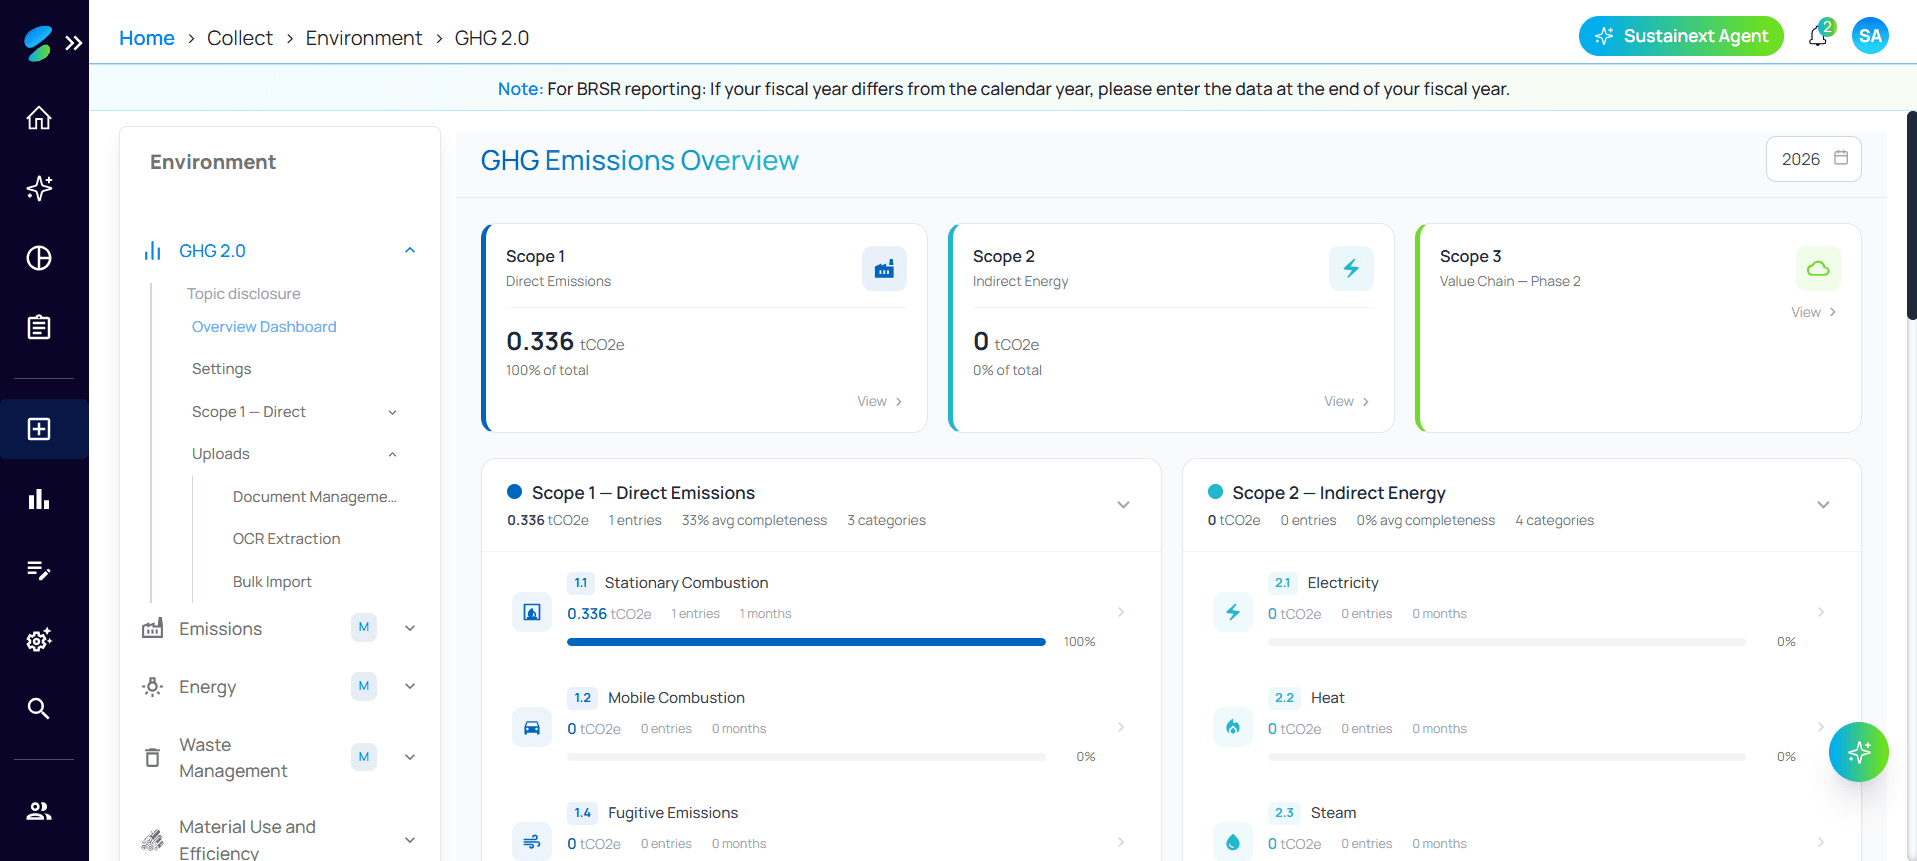Open the gear settings icon in the dark sidebar
The width and height of the screenshot is (1917, 861).
click(x=39, y=640)
